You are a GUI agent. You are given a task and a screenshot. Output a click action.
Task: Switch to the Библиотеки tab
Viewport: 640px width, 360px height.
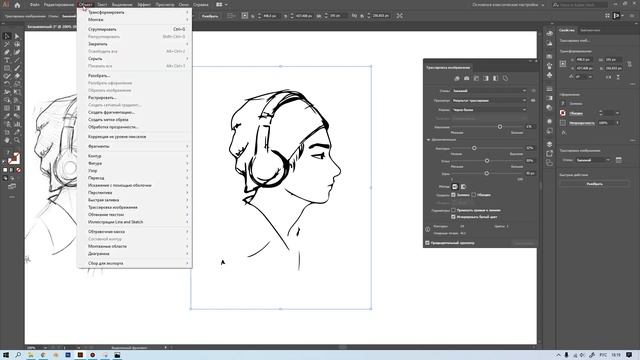(590, 30)
